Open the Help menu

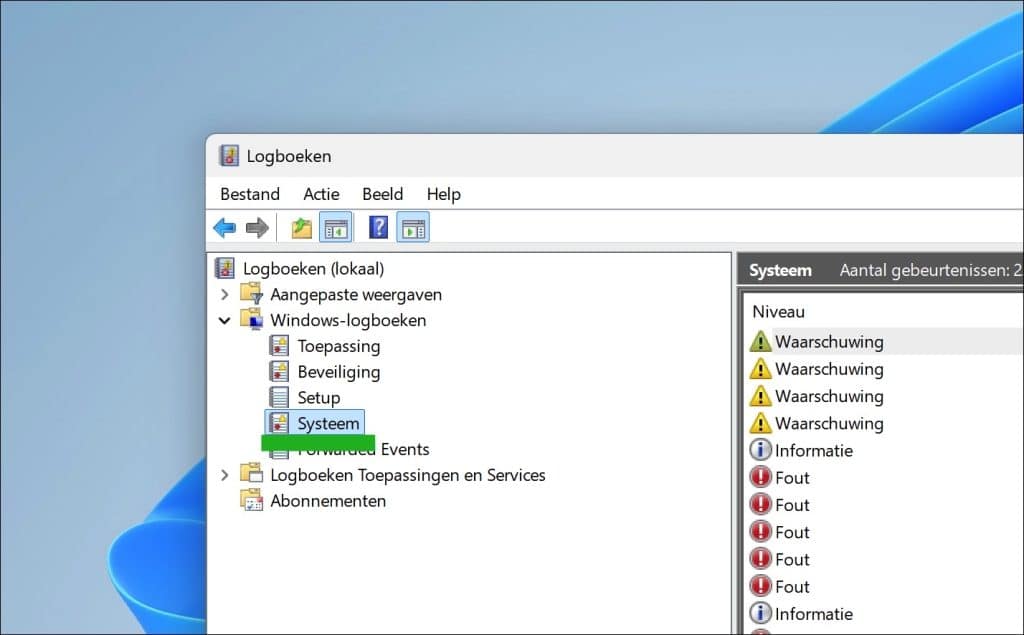(443, 194)
